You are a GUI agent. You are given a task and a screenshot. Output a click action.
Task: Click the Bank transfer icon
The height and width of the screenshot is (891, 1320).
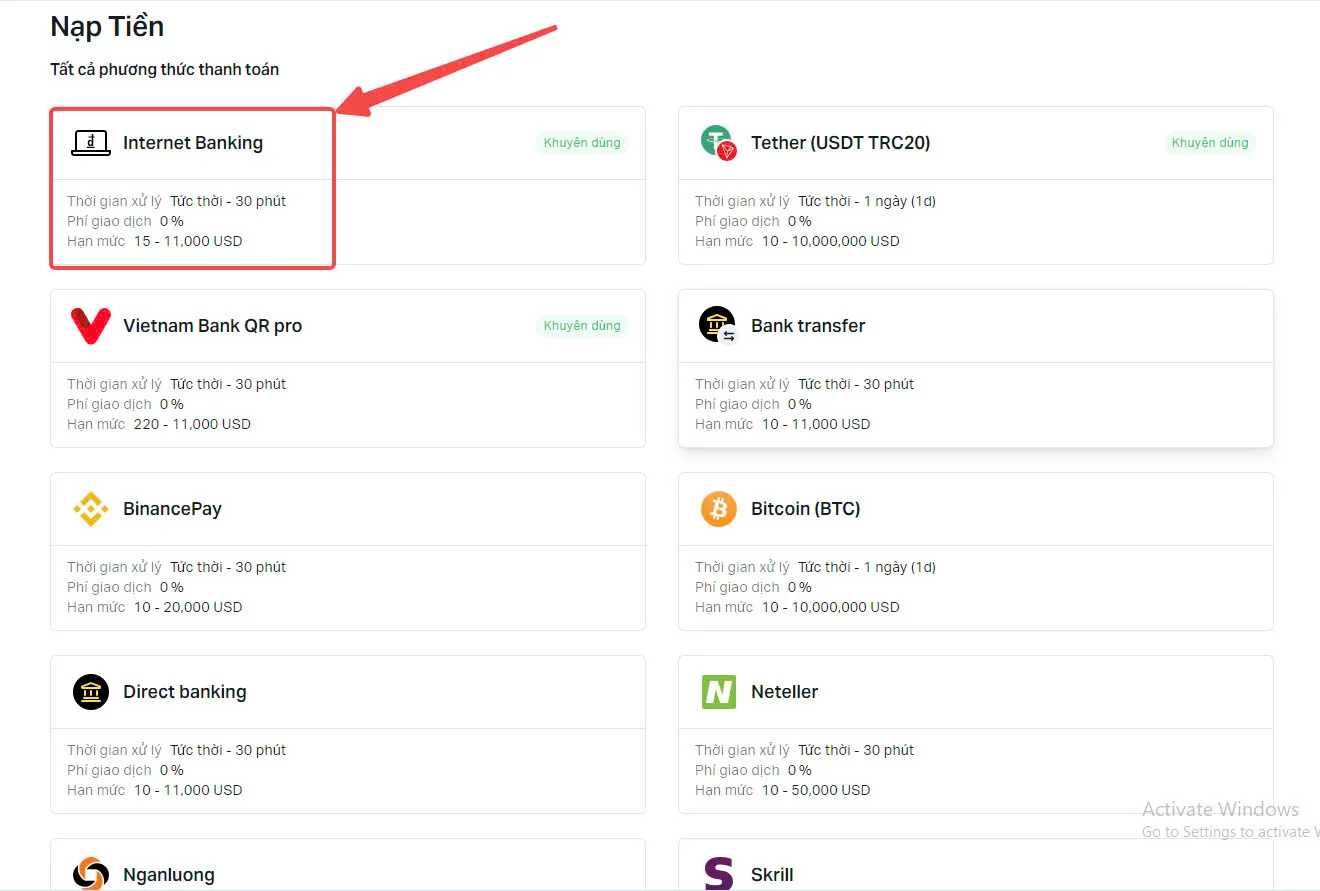point(719,326)
